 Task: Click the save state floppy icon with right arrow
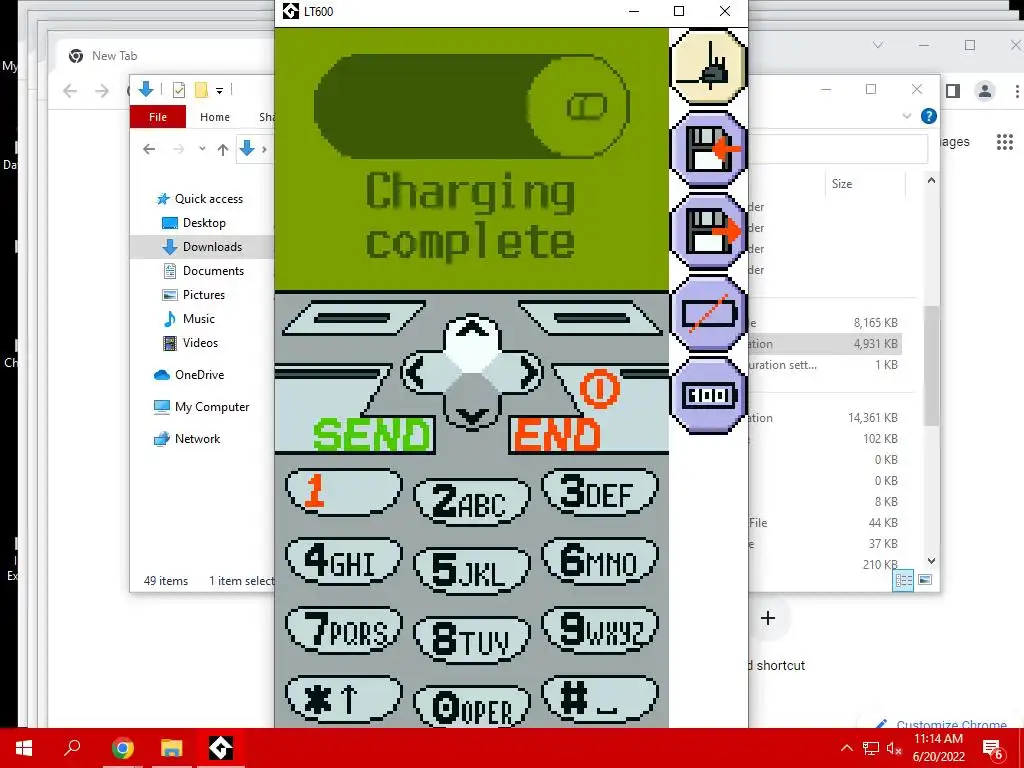709,231
